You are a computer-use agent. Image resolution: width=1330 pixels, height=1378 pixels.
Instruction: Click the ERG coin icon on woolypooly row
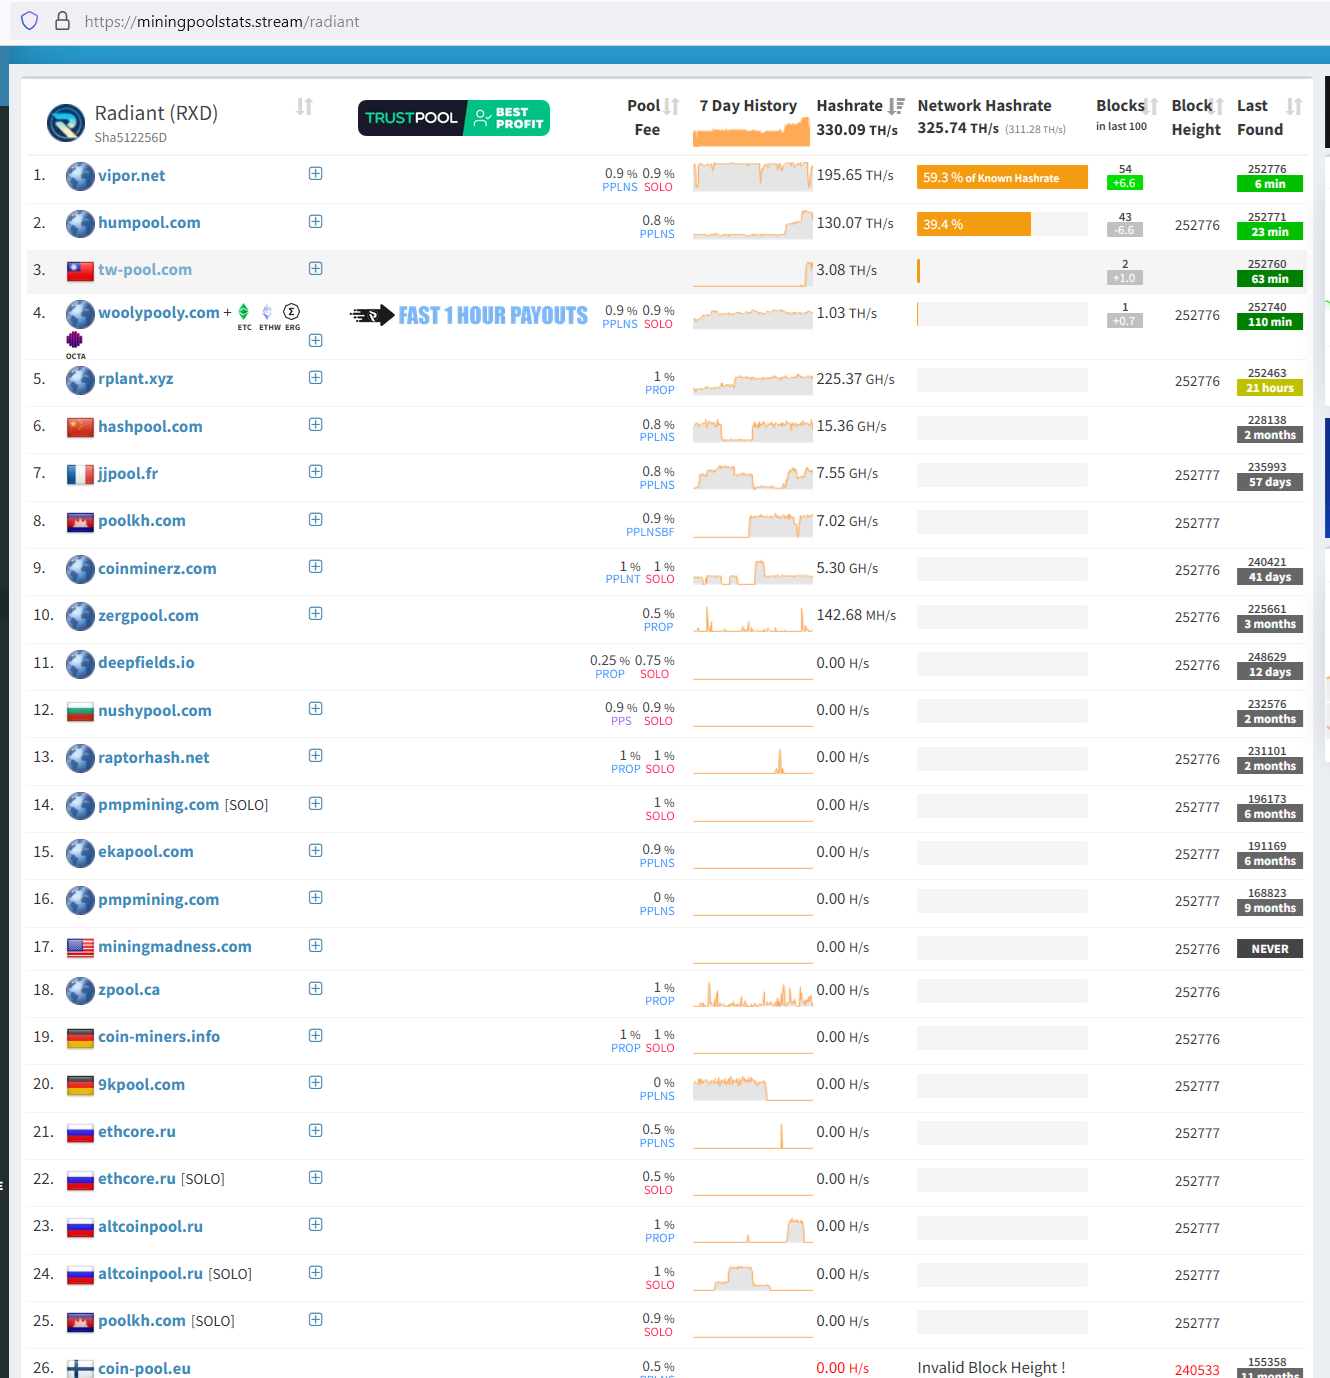tap(291, 312)
